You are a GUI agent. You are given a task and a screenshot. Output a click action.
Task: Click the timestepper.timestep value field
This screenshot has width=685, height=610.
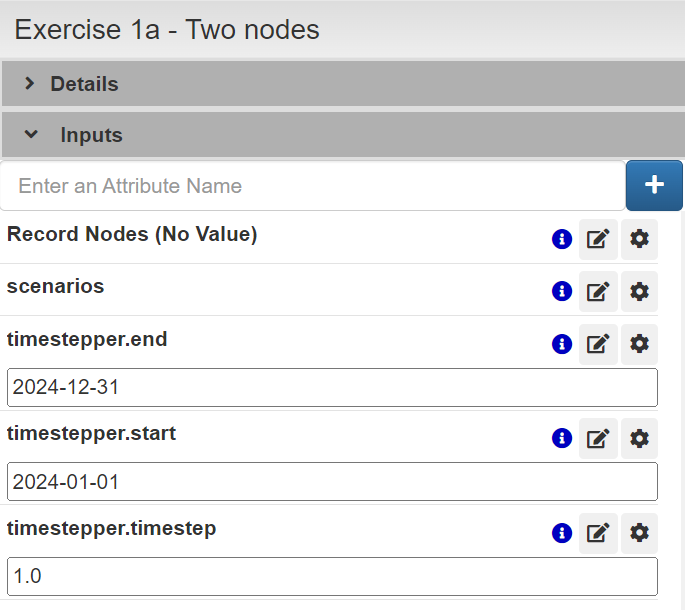pyautogui.click(x=332, y=577)
